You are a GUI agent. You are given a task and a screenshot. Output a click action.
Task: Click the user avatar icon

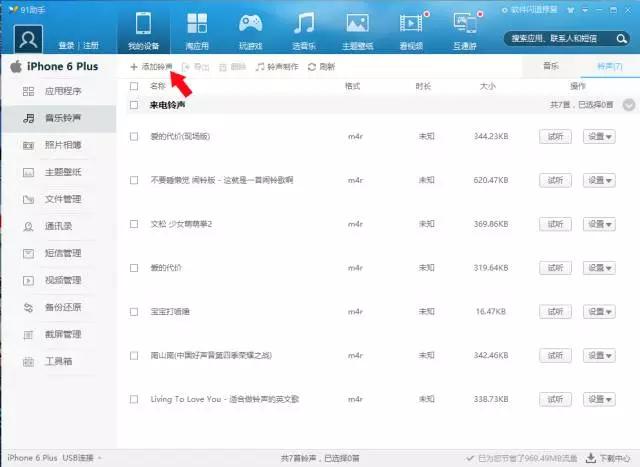point(28,39)
